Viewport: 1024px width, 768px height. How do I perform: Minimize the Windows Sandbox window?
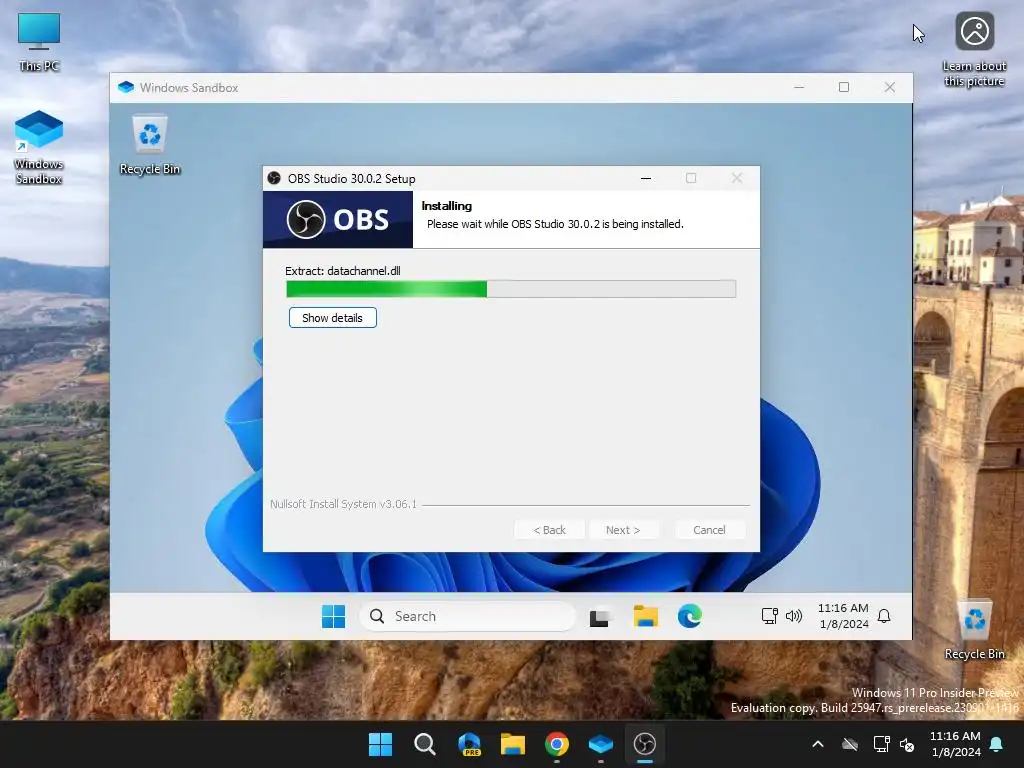(x=799, y=88)
